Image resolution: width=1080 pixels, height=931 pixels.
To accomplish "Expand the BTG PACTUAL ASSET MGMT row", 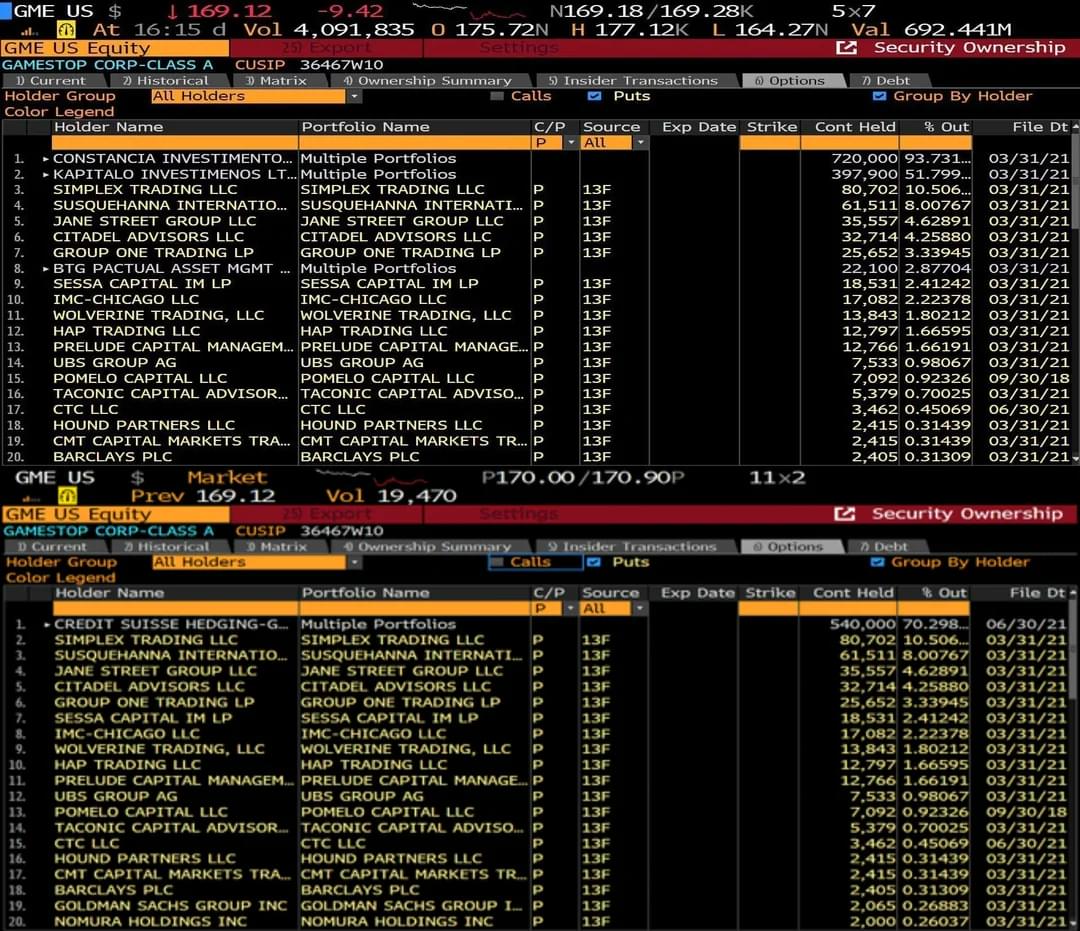I will point(46,269).
